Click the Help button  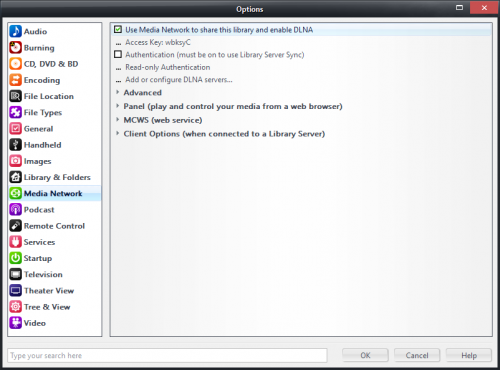(x=469, y=355)
